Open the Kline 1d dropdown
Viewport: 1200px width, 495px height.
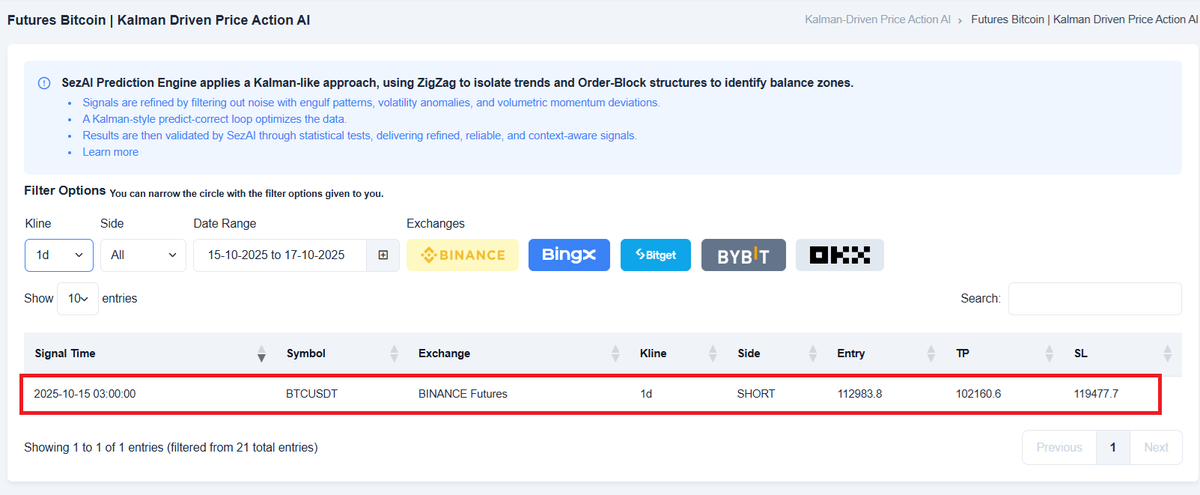coord(59,255)
